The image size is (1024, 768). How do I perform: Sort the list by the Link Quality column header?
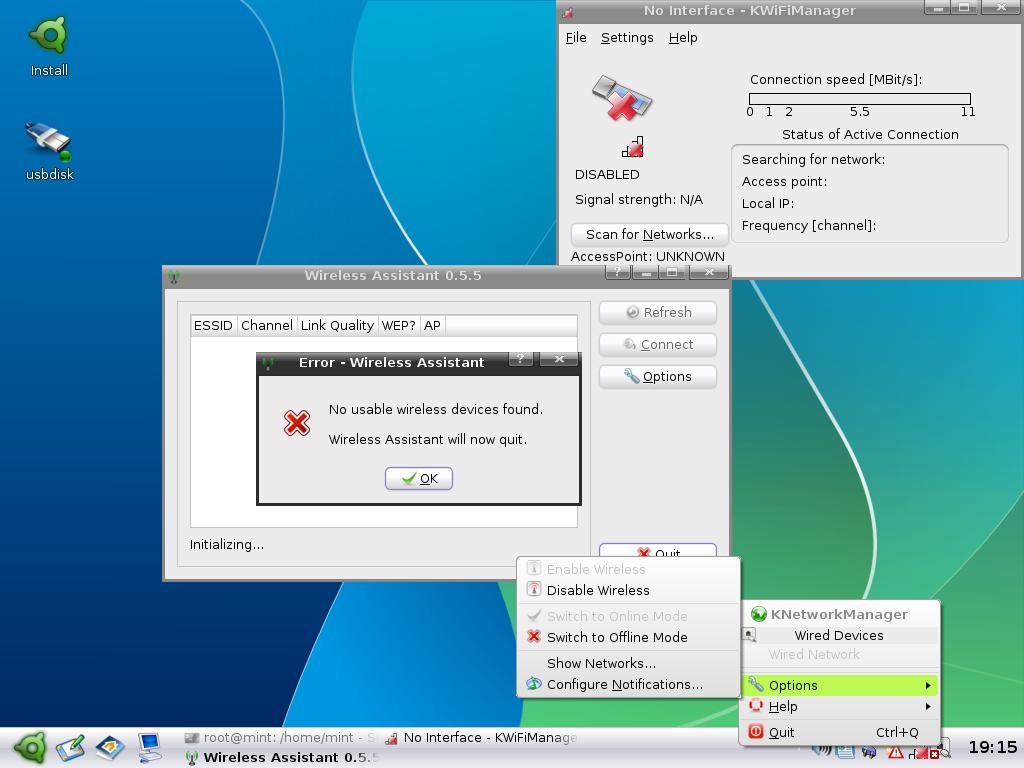(x=337, y=325)
